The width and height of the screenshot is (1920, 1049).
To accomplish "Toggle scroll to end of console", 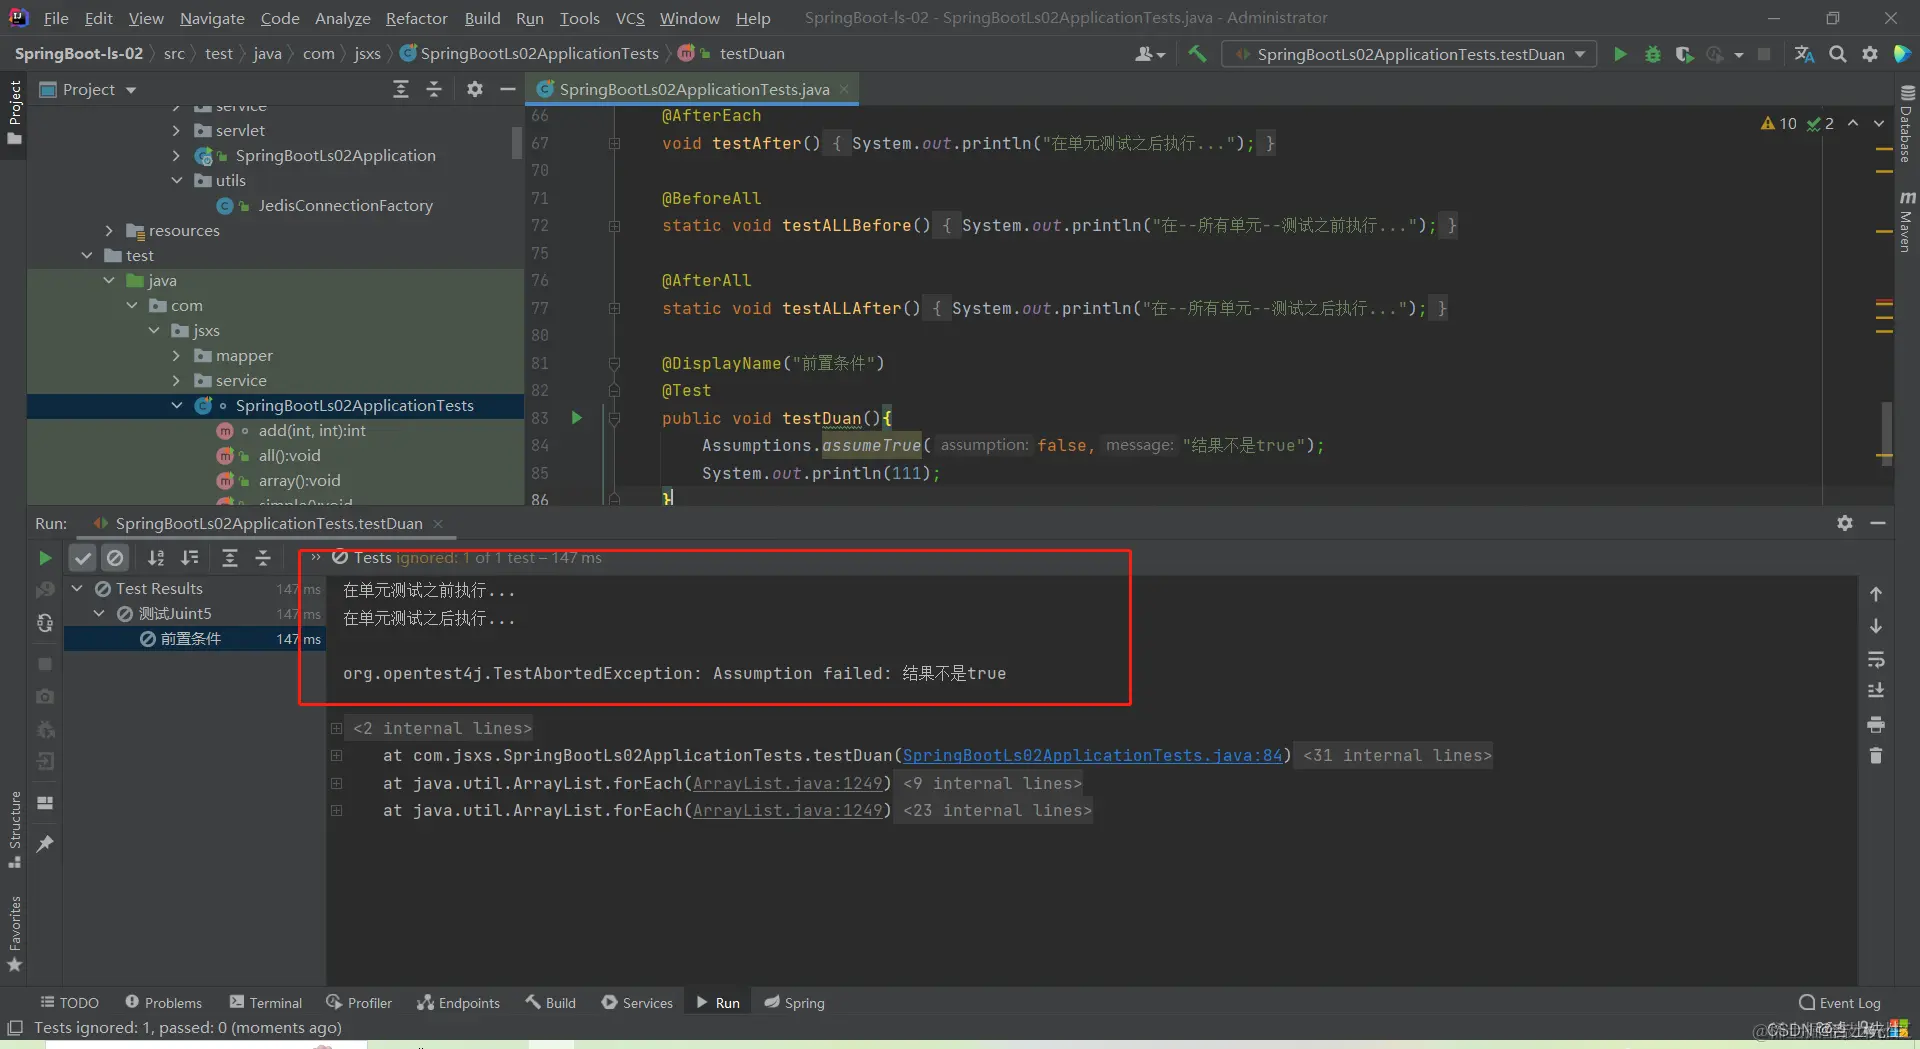I will point(1876,691).
